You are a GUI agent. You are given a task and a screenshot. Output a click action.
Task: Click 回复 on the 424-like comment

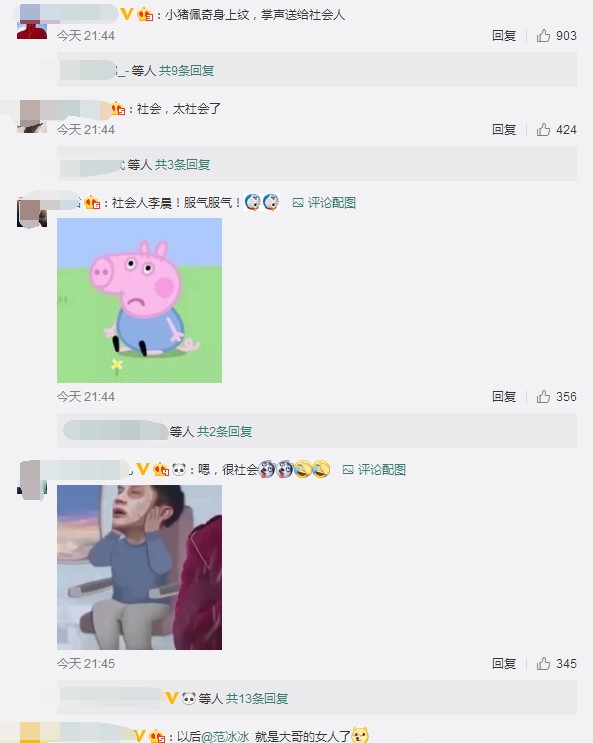pyautogui.click(x=504, y=129)
